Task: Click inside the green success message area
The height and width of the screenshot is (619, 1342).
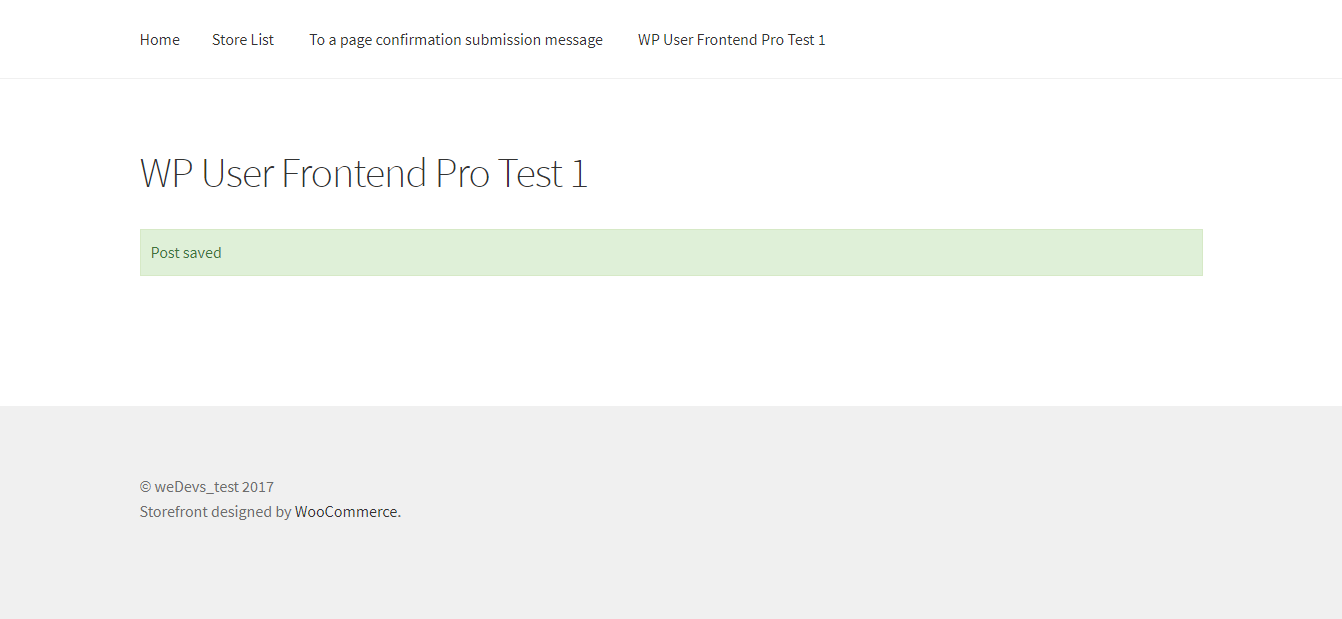Action: pos(670,252)
